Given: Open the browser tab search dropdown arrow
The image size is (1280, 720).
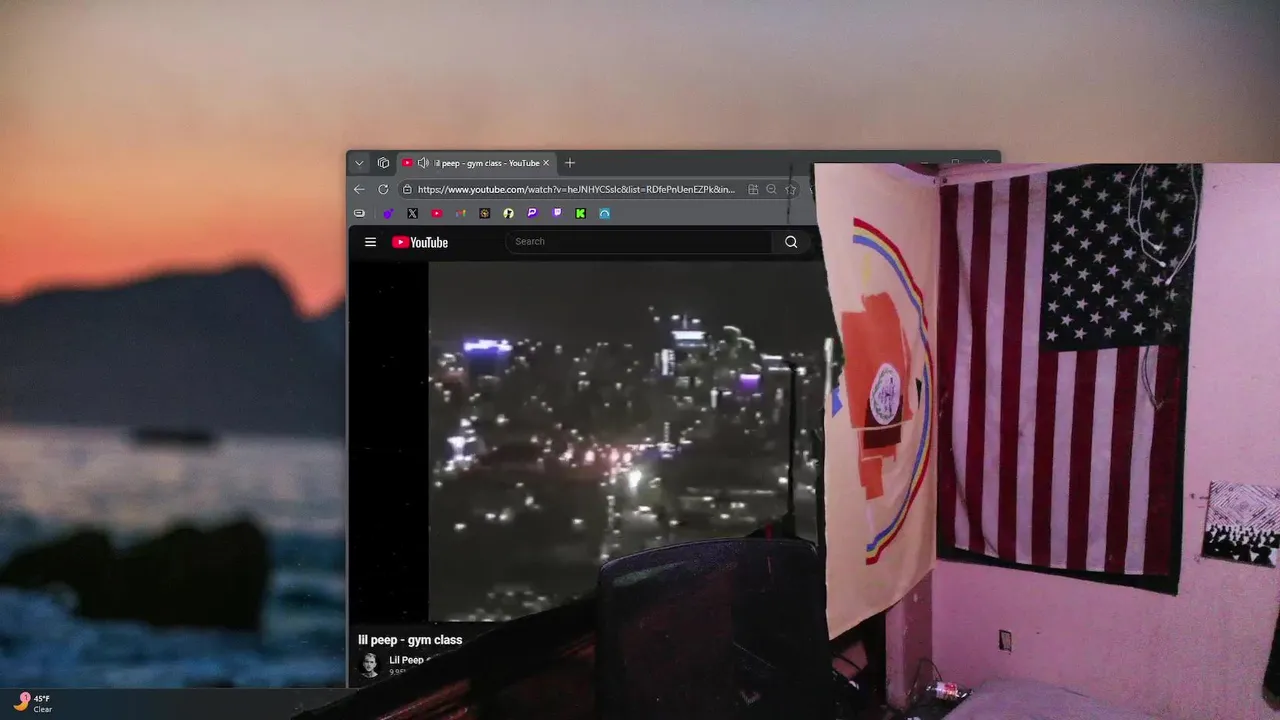Looking at the screenshot, I should (359, 163).
